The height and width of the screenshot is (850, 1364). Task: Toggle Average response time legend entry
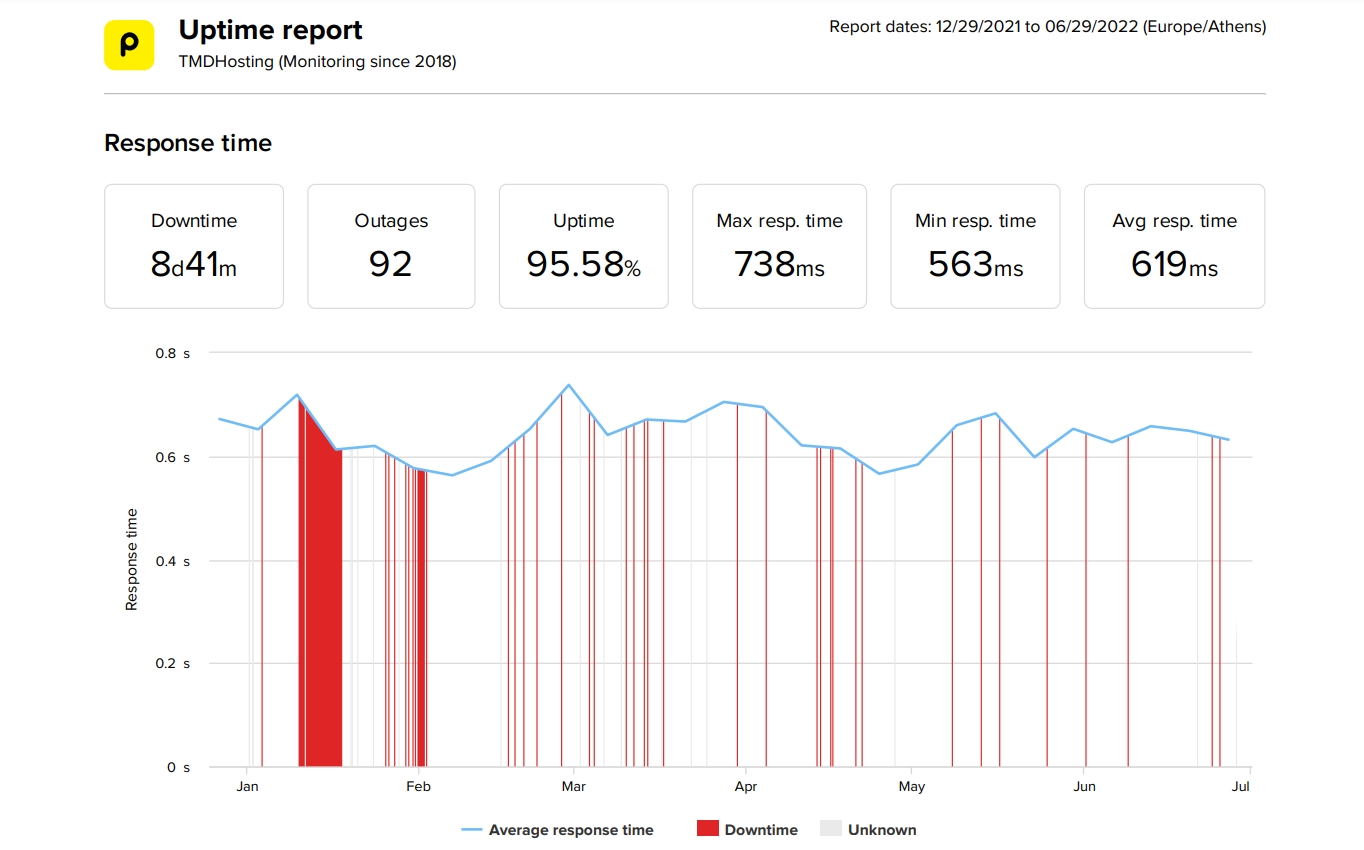coord(558,830)
